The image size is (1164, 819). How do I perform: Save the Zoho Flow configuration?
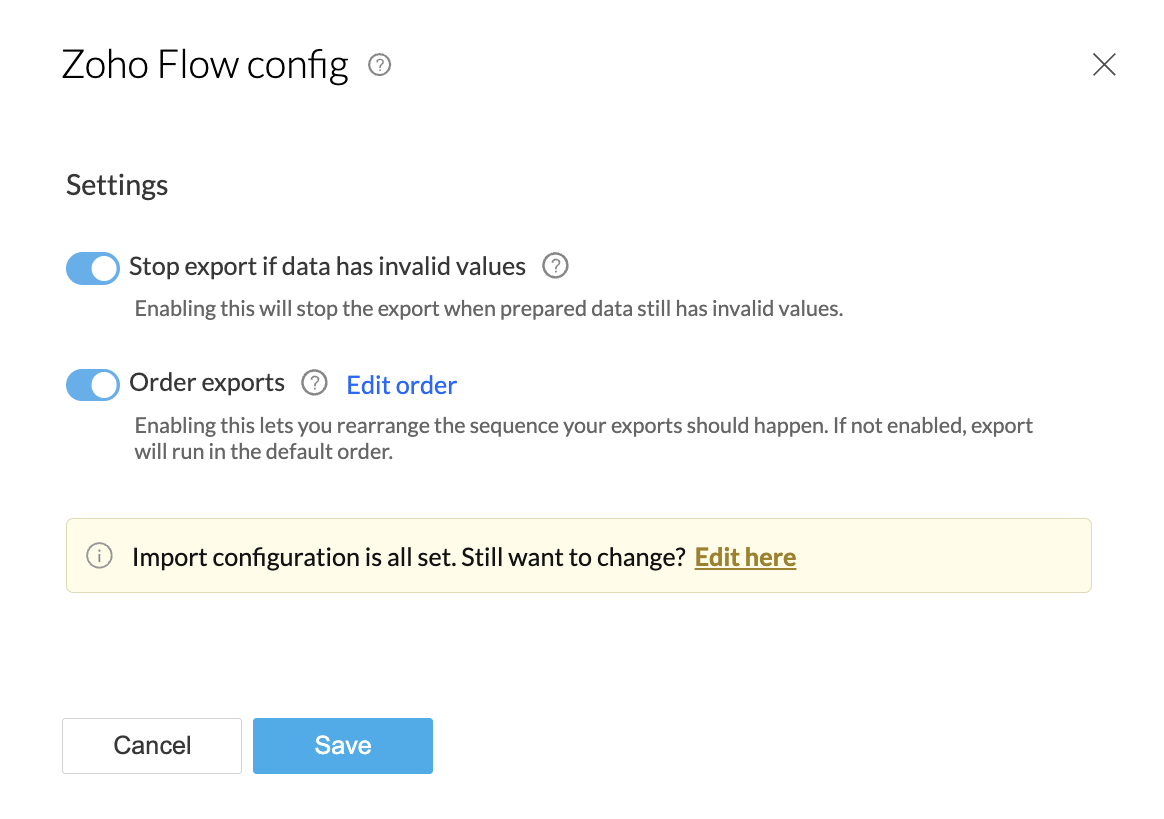tap(342, 745)
